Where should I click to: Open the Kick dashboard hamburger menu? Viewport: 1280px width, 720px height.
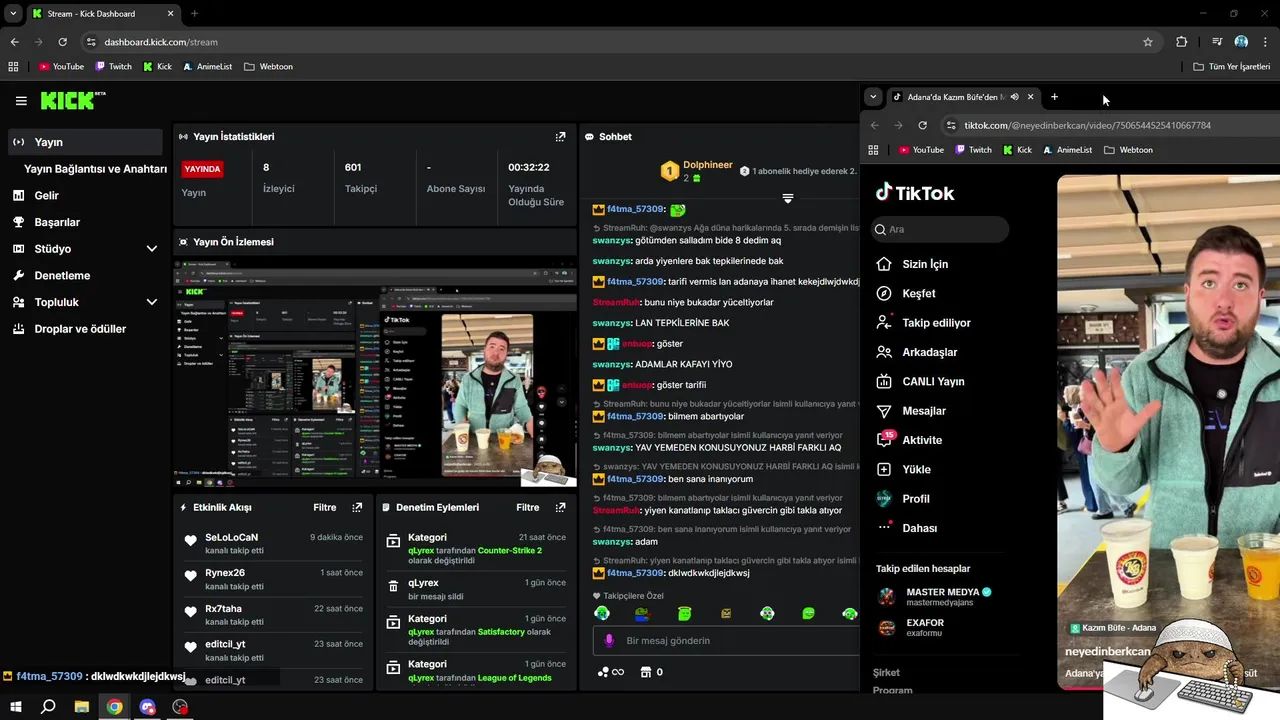[21, 101]
